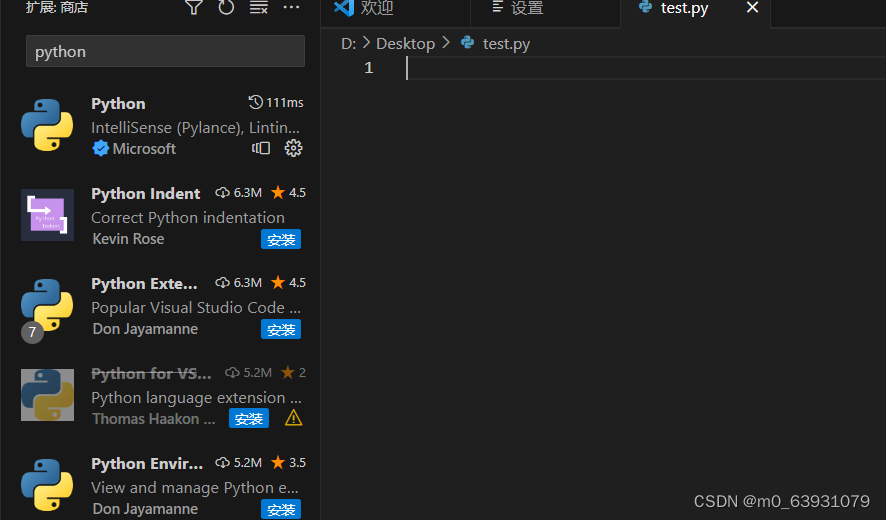Open the Python Indent extension icon
This screenshot has width=886, height=520.
coord(47,215)
